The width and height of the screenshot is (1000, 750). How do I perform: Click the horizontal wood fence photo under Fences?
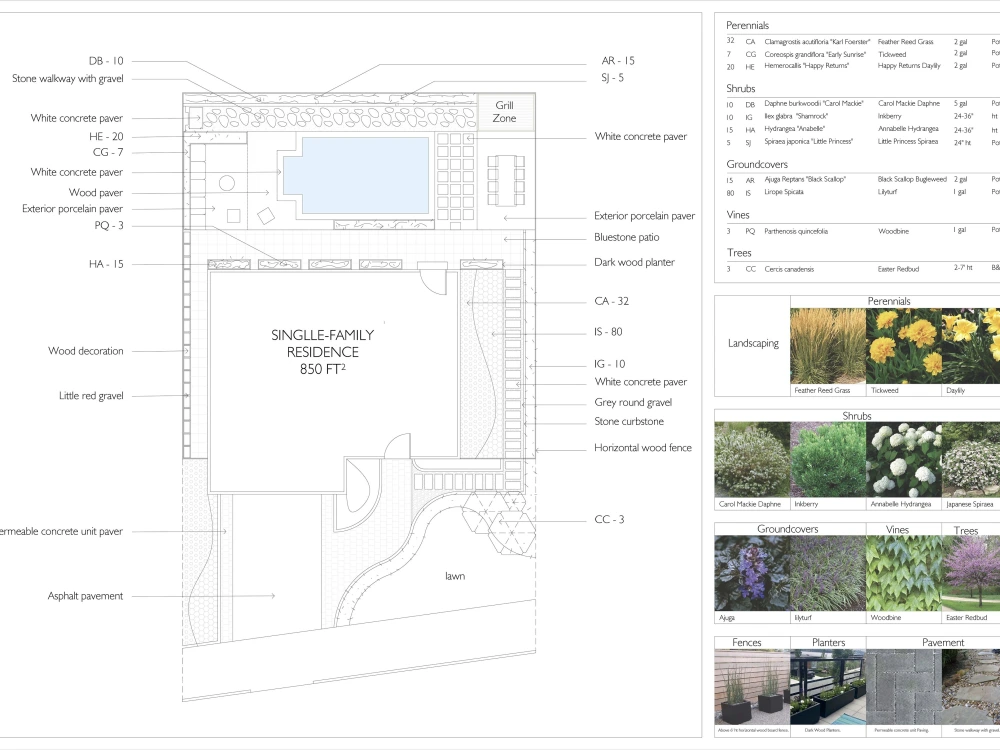pyautogui.click(x=750, y=688)
